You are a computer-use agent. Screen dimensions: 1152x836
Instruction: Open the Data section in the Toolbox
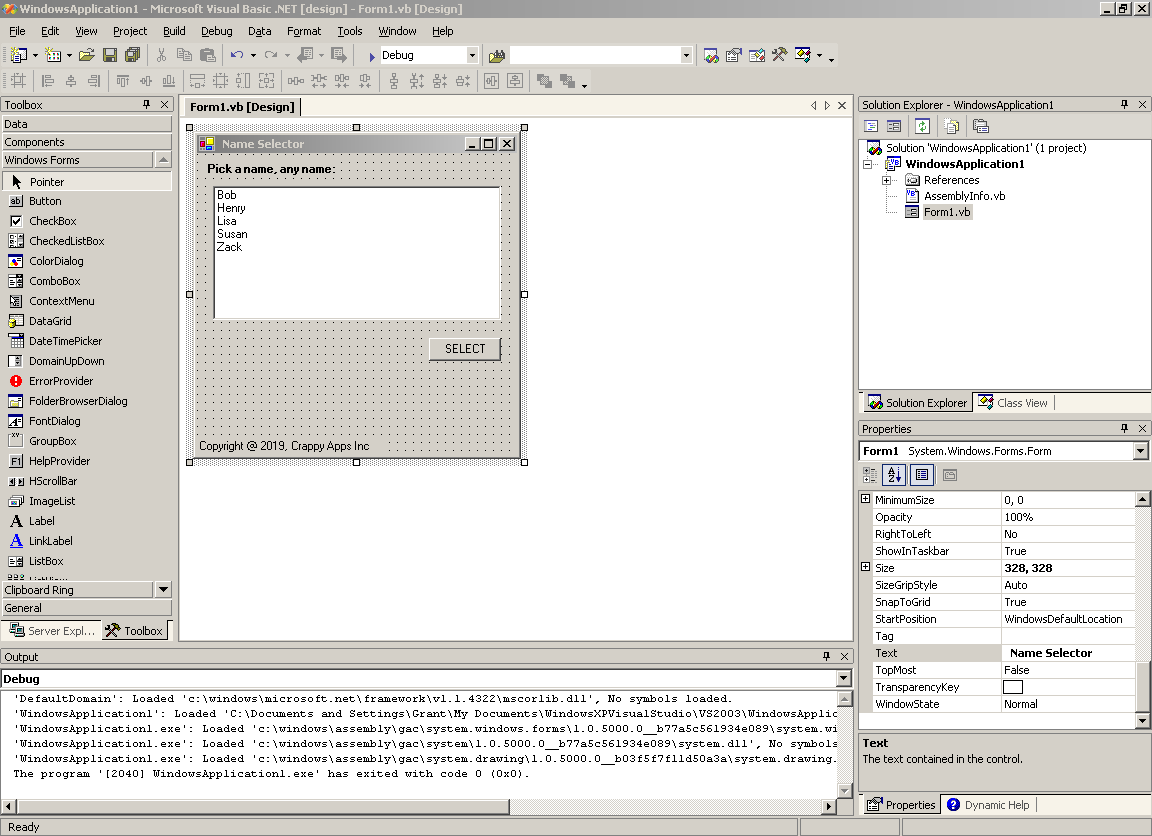coord(87,123)
